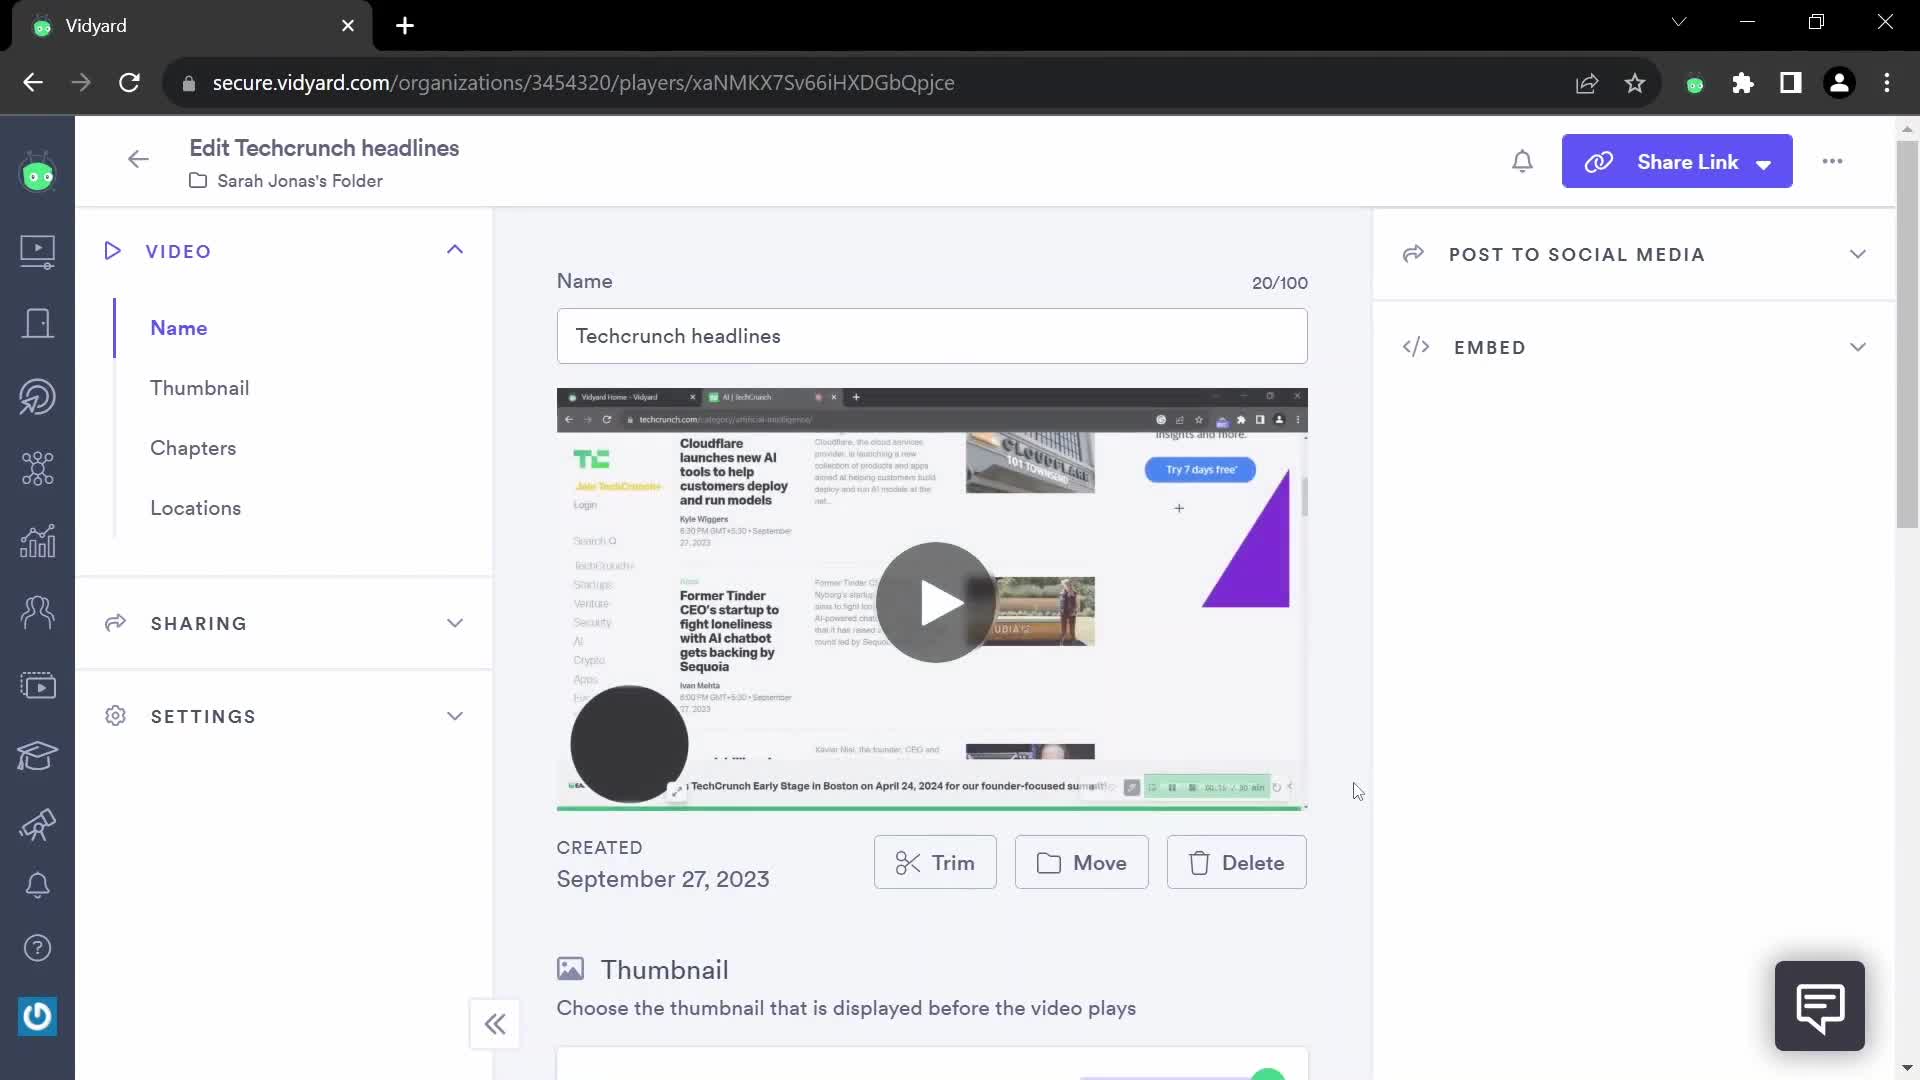Open the integrations hub sidebar icon
This screenshot has width=1920, height=1080.
coord(37,468)
